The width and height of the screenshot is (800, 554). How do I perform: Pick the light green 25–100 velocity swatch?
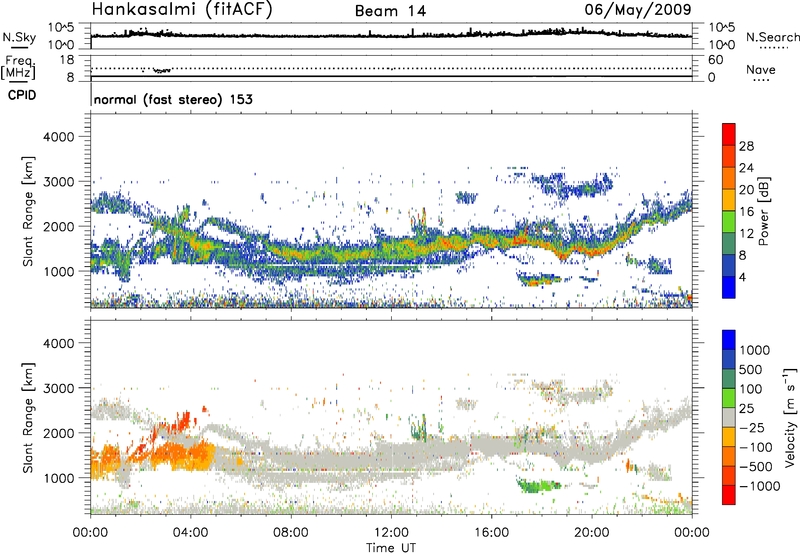(729, 398)
